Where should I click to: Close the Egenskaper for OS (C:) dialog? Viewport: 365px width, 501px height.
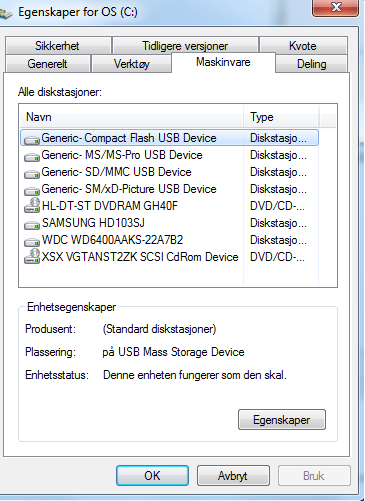[335, 7]
